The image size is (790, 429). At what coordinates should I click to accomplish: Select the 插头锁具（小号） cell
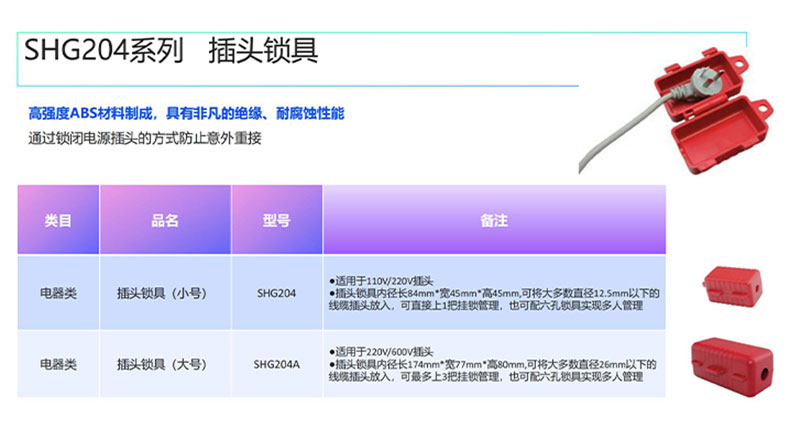point(164,293)
